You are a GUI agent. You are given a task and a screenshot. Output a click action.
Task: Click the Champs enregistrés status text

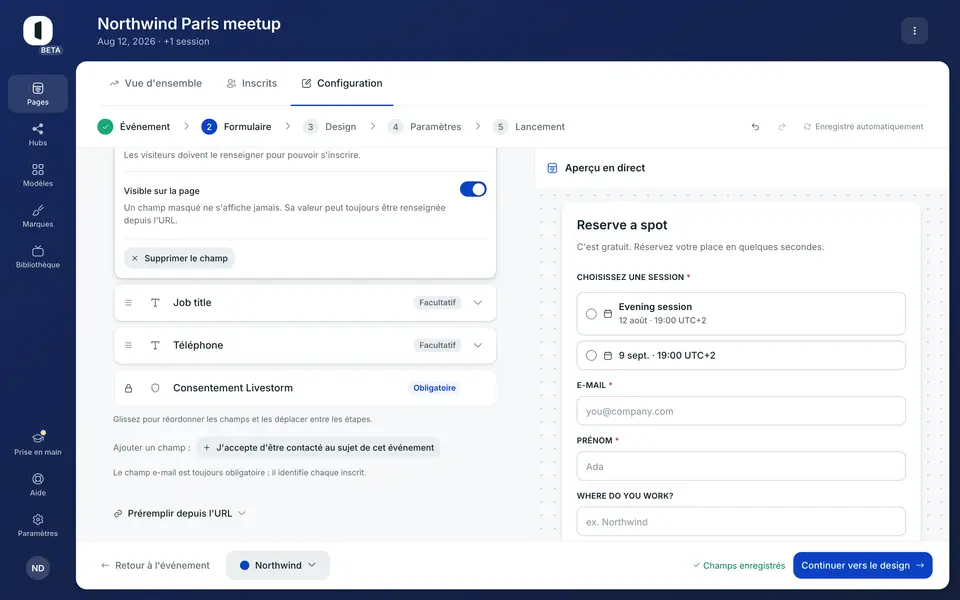[x=739, y=565]
